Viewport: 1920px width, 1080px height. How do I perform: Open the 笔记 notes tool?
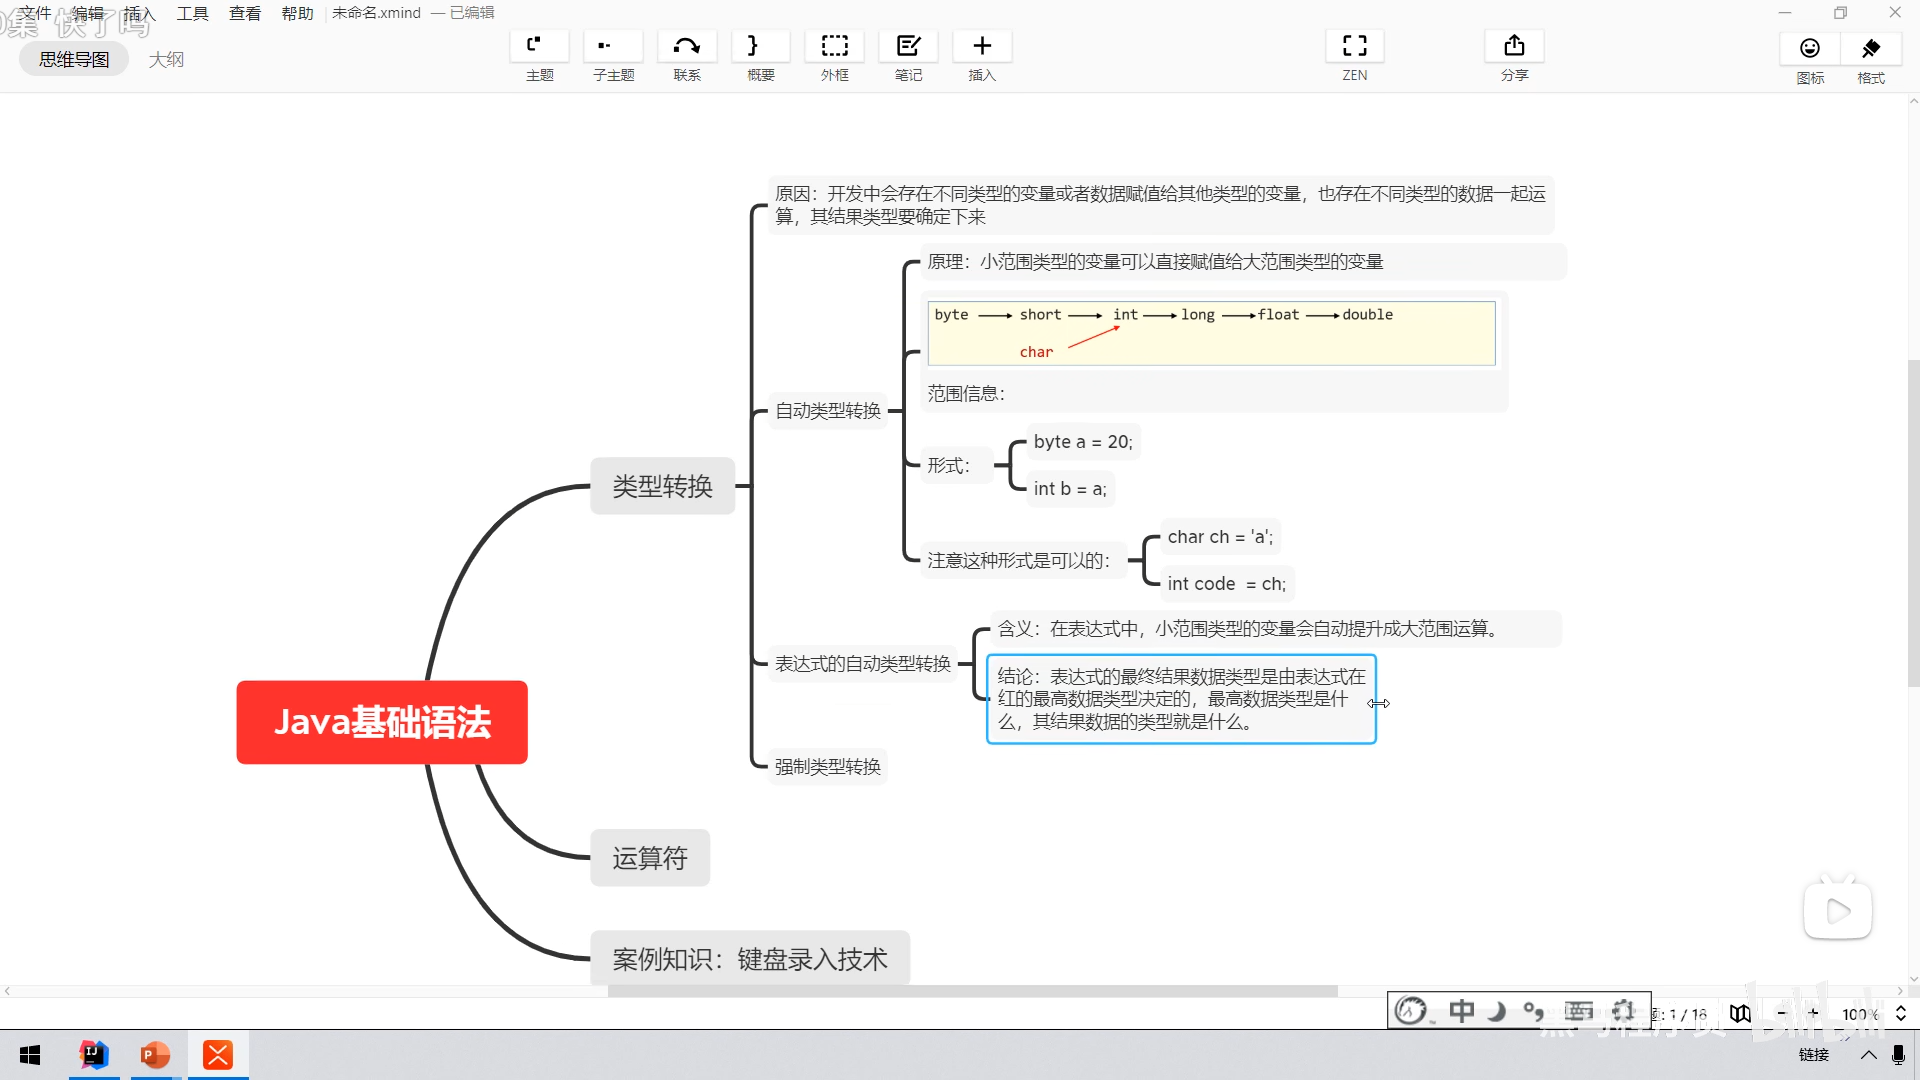coord(908,47)
